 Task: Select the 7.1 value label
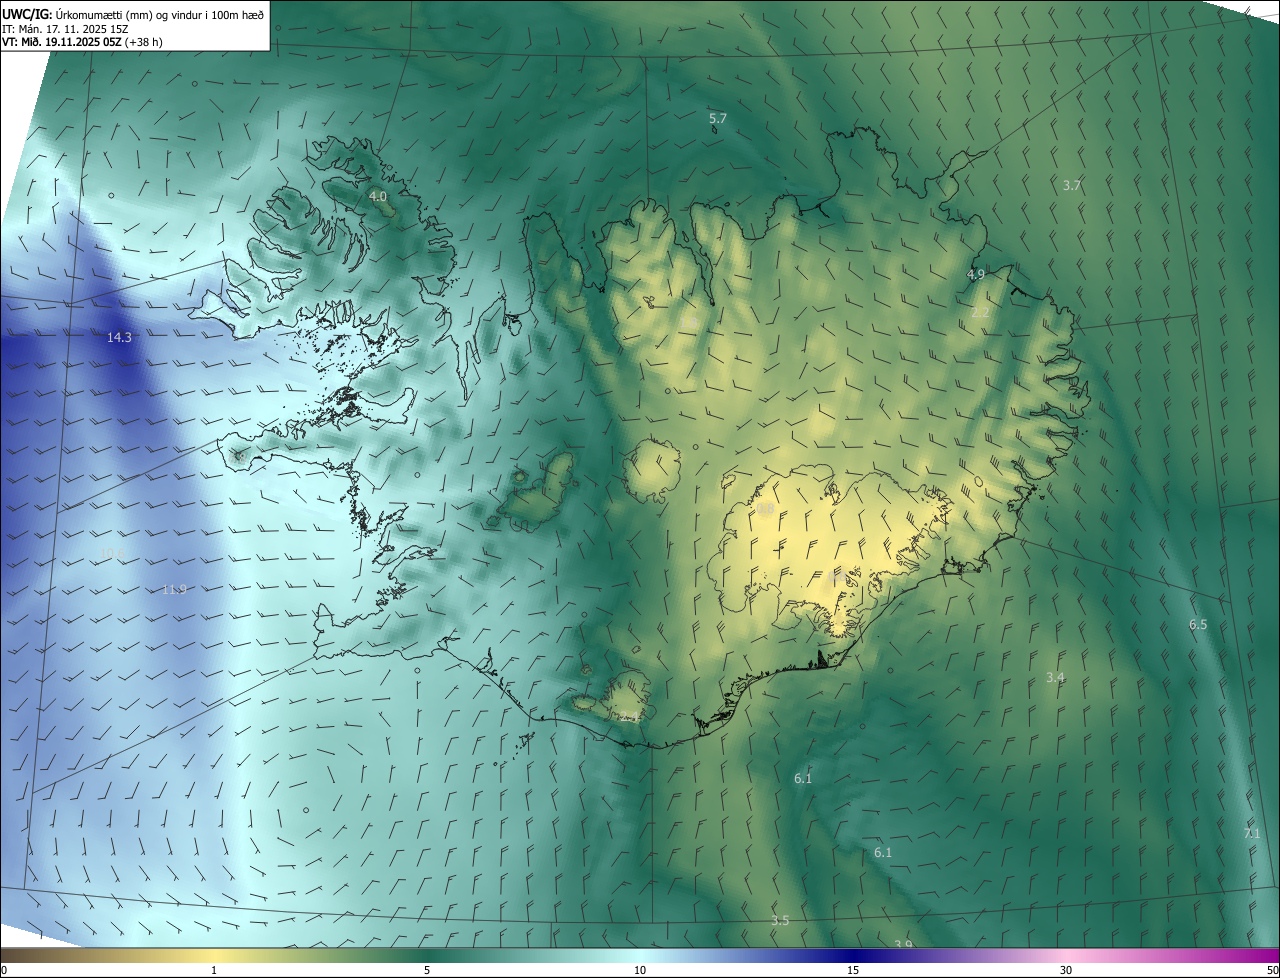pyautogui.click(x=1252, y=834)
